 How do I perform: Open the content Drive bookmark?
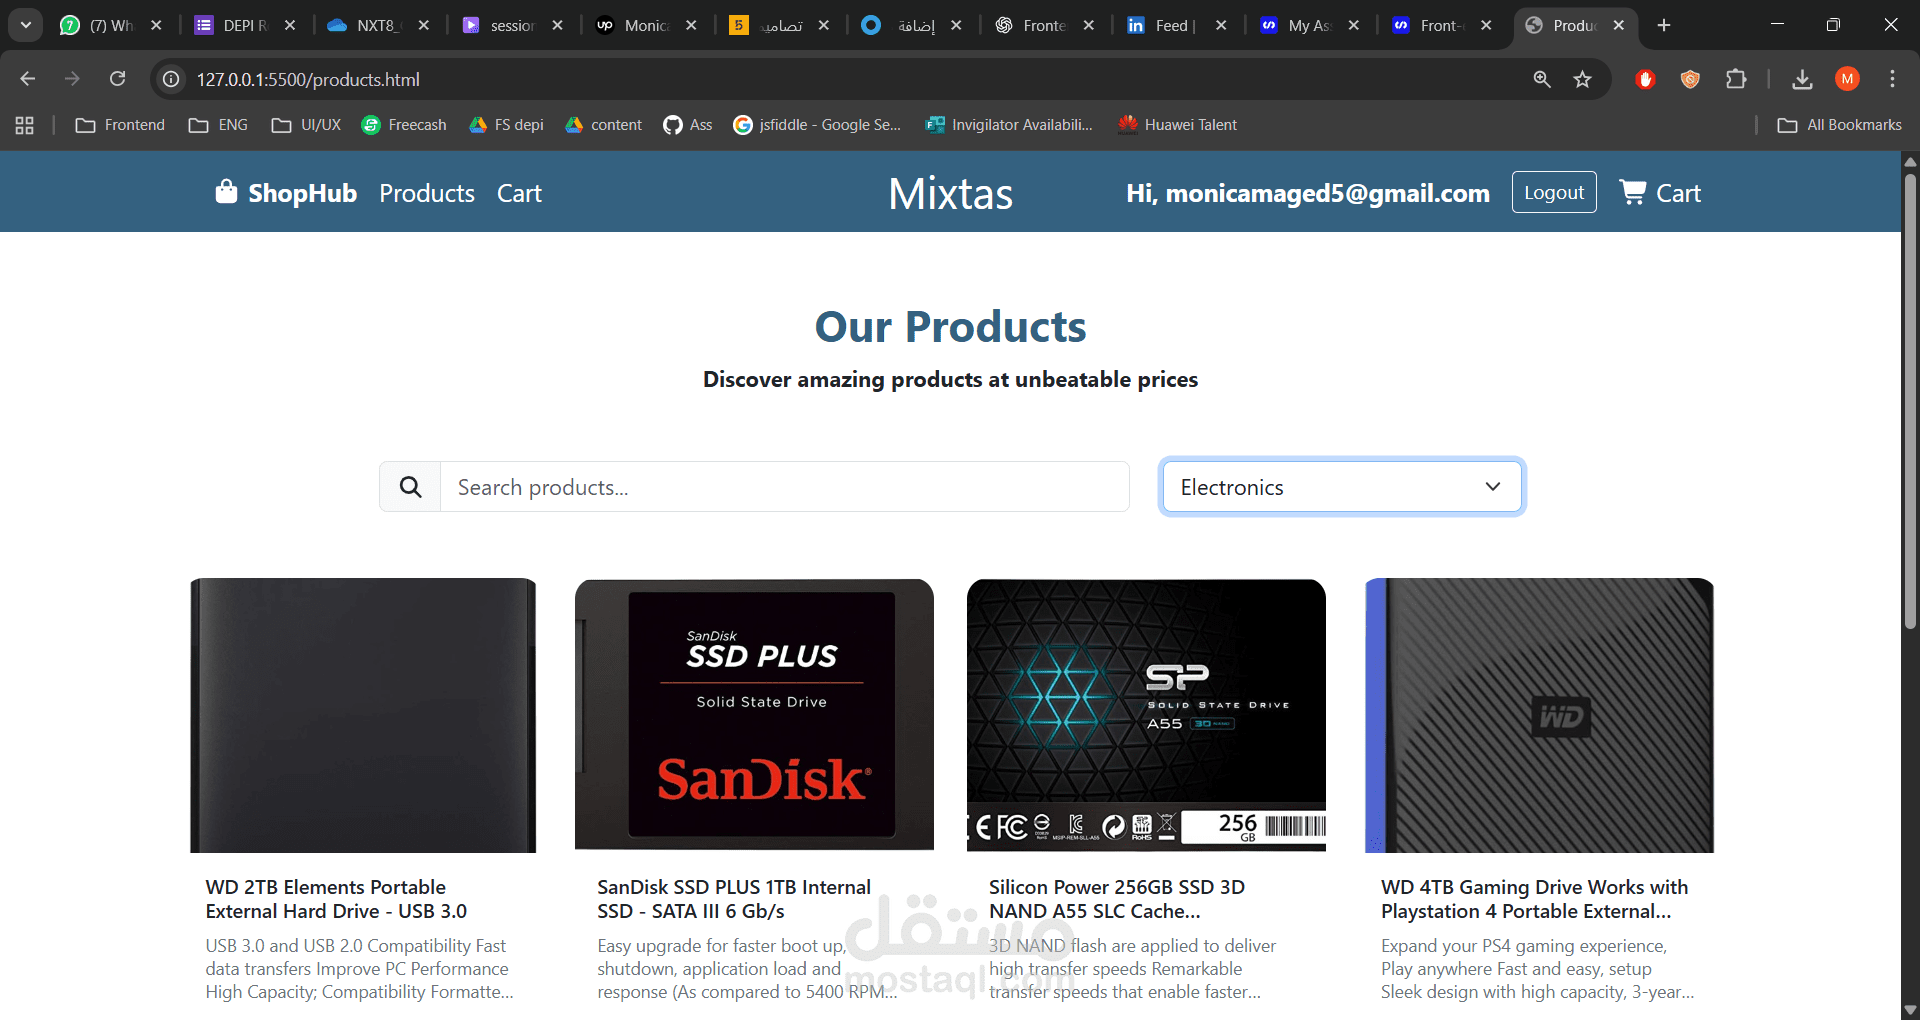click(x=603, y=125)
